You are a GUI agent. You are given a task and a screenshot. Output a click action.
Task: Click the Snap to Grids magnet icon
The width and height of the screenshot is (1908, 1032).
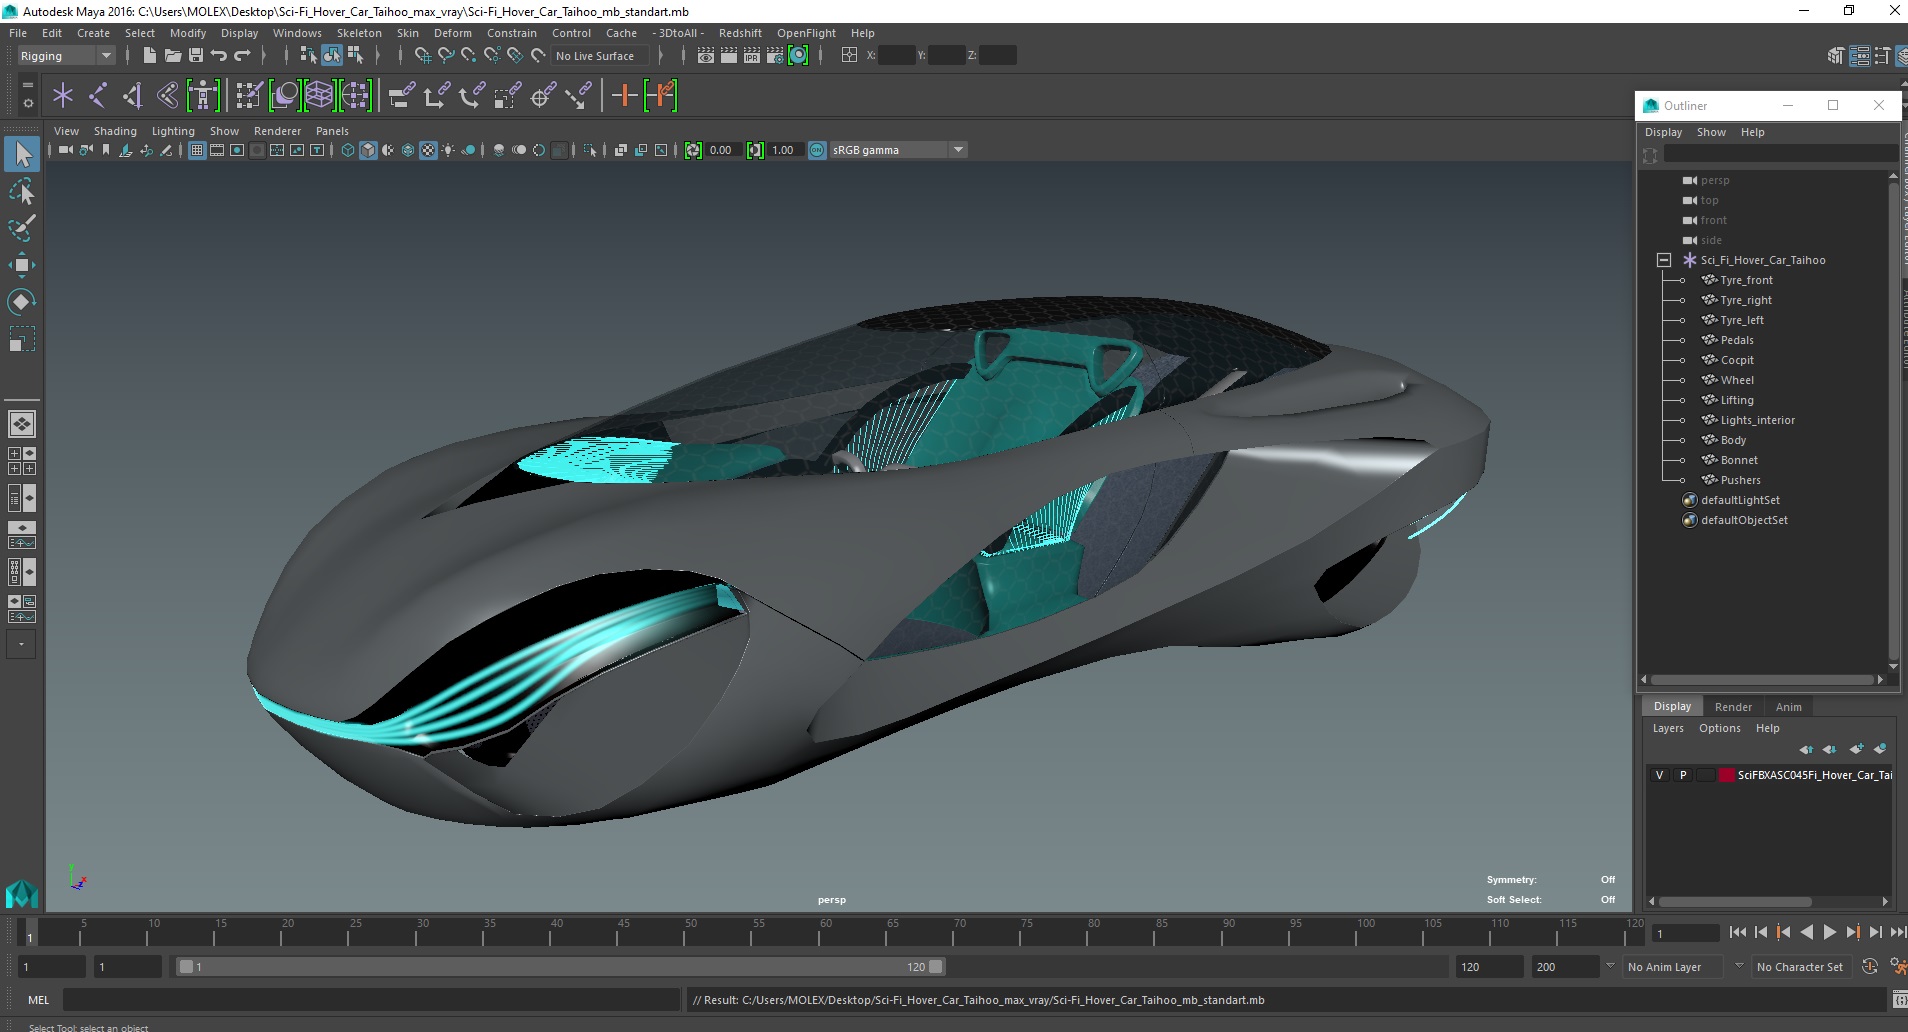[x=422, y=56]
